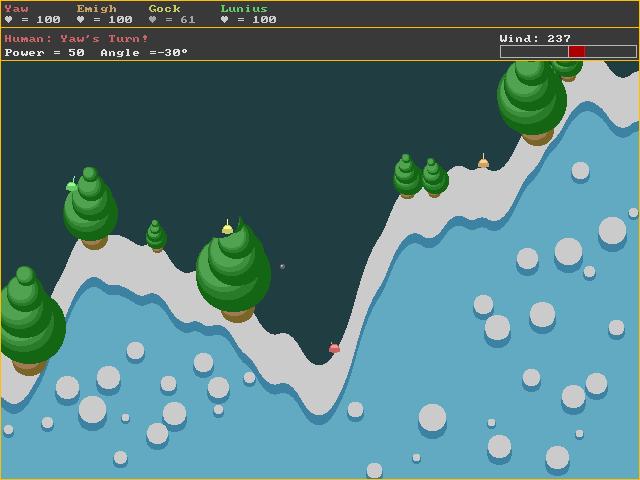
Task: Click the yellow tank atop the tree
Action: (x=227, y=228)
